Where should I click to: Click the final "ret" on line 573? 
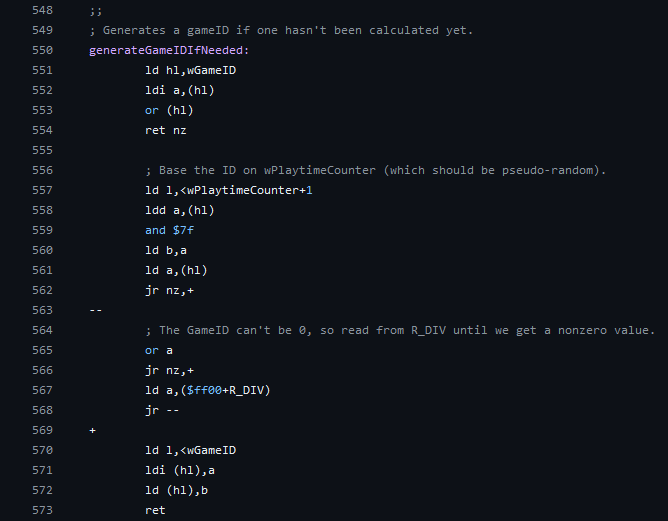(156, 510)
